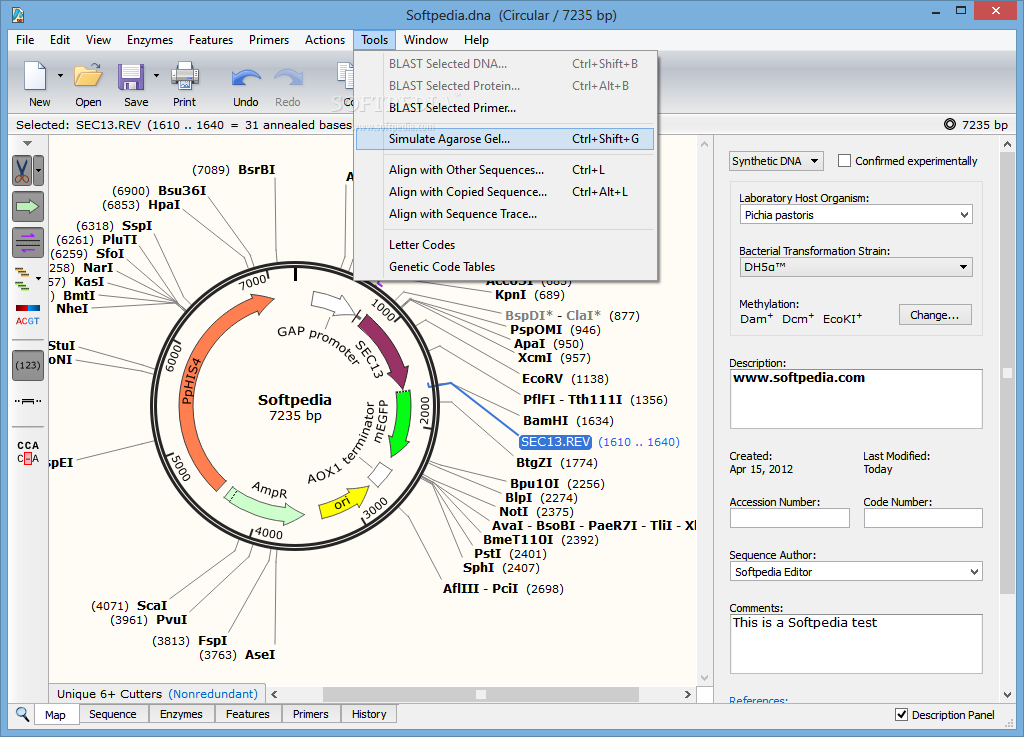This screenshot has width=1024, height=737.
Task: Open the scissors tool dropdown arrow
Action: tap(39, 171)
